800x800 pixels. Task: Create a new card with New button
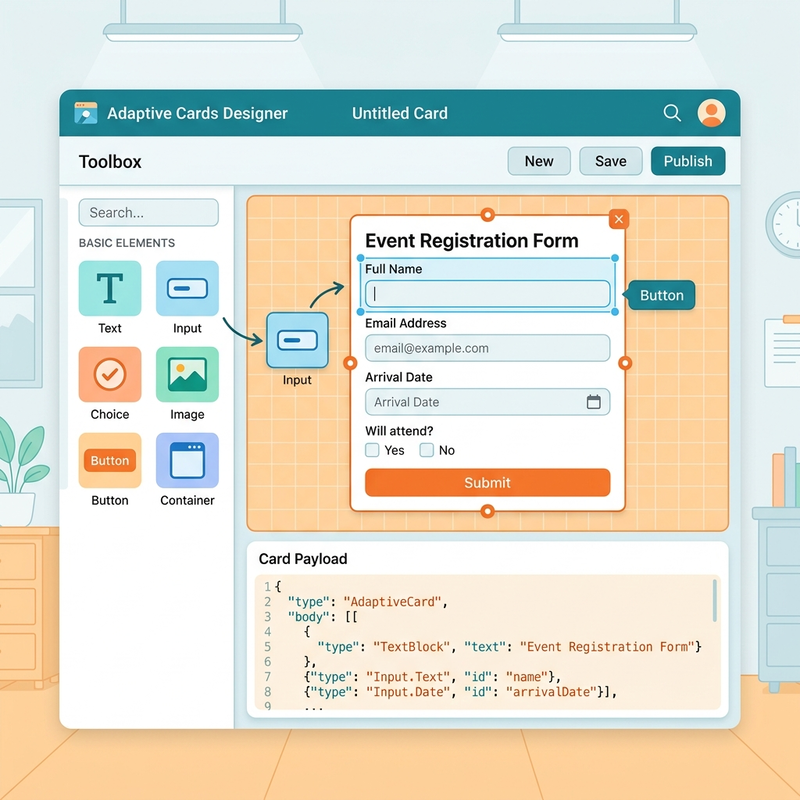[x=539, y=161]
